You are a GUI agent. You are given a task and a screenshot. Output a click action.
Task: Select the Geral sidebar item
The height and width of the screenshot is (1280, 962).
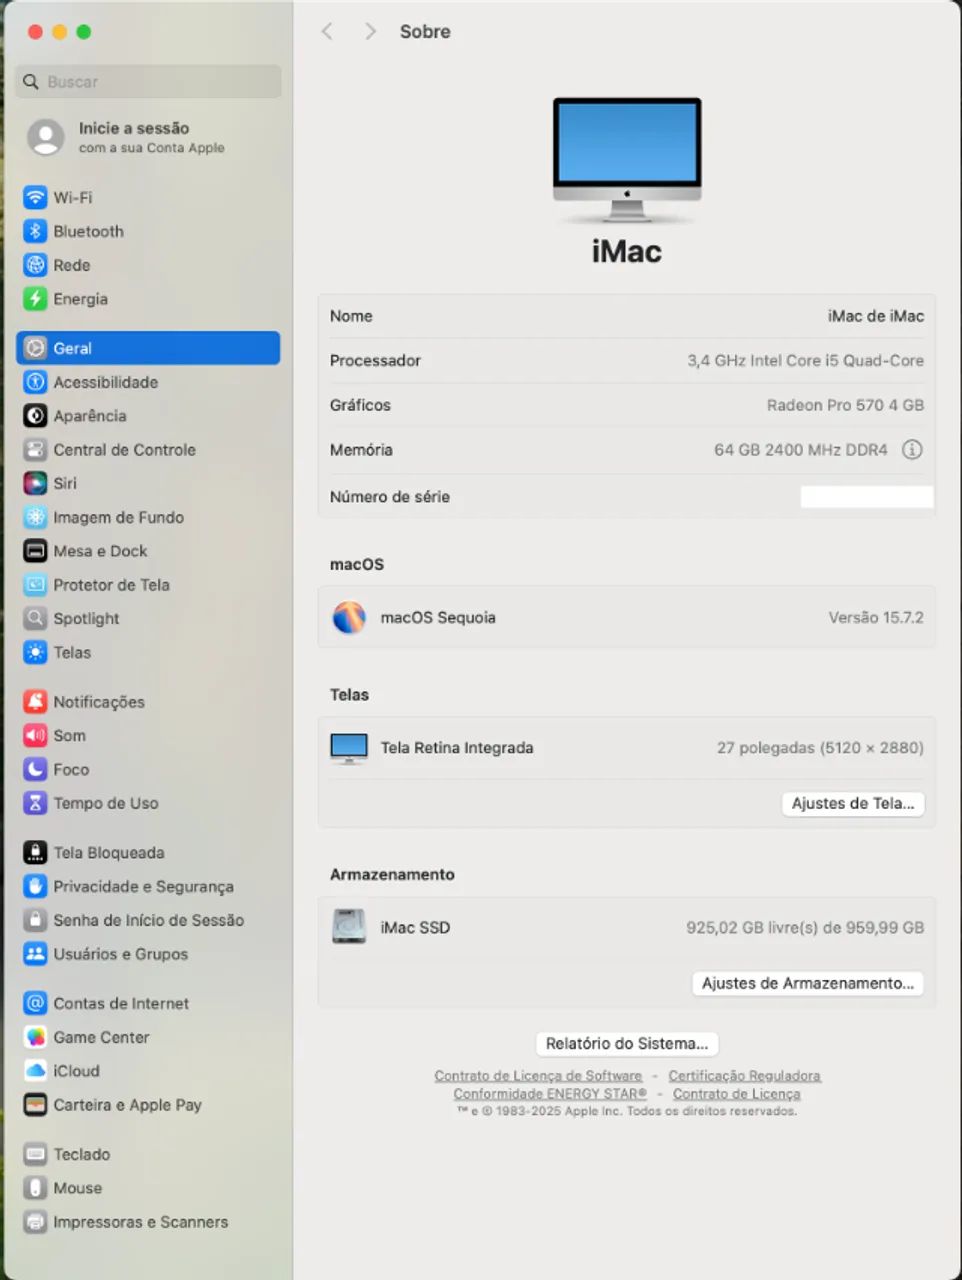(x=148, y=348)
